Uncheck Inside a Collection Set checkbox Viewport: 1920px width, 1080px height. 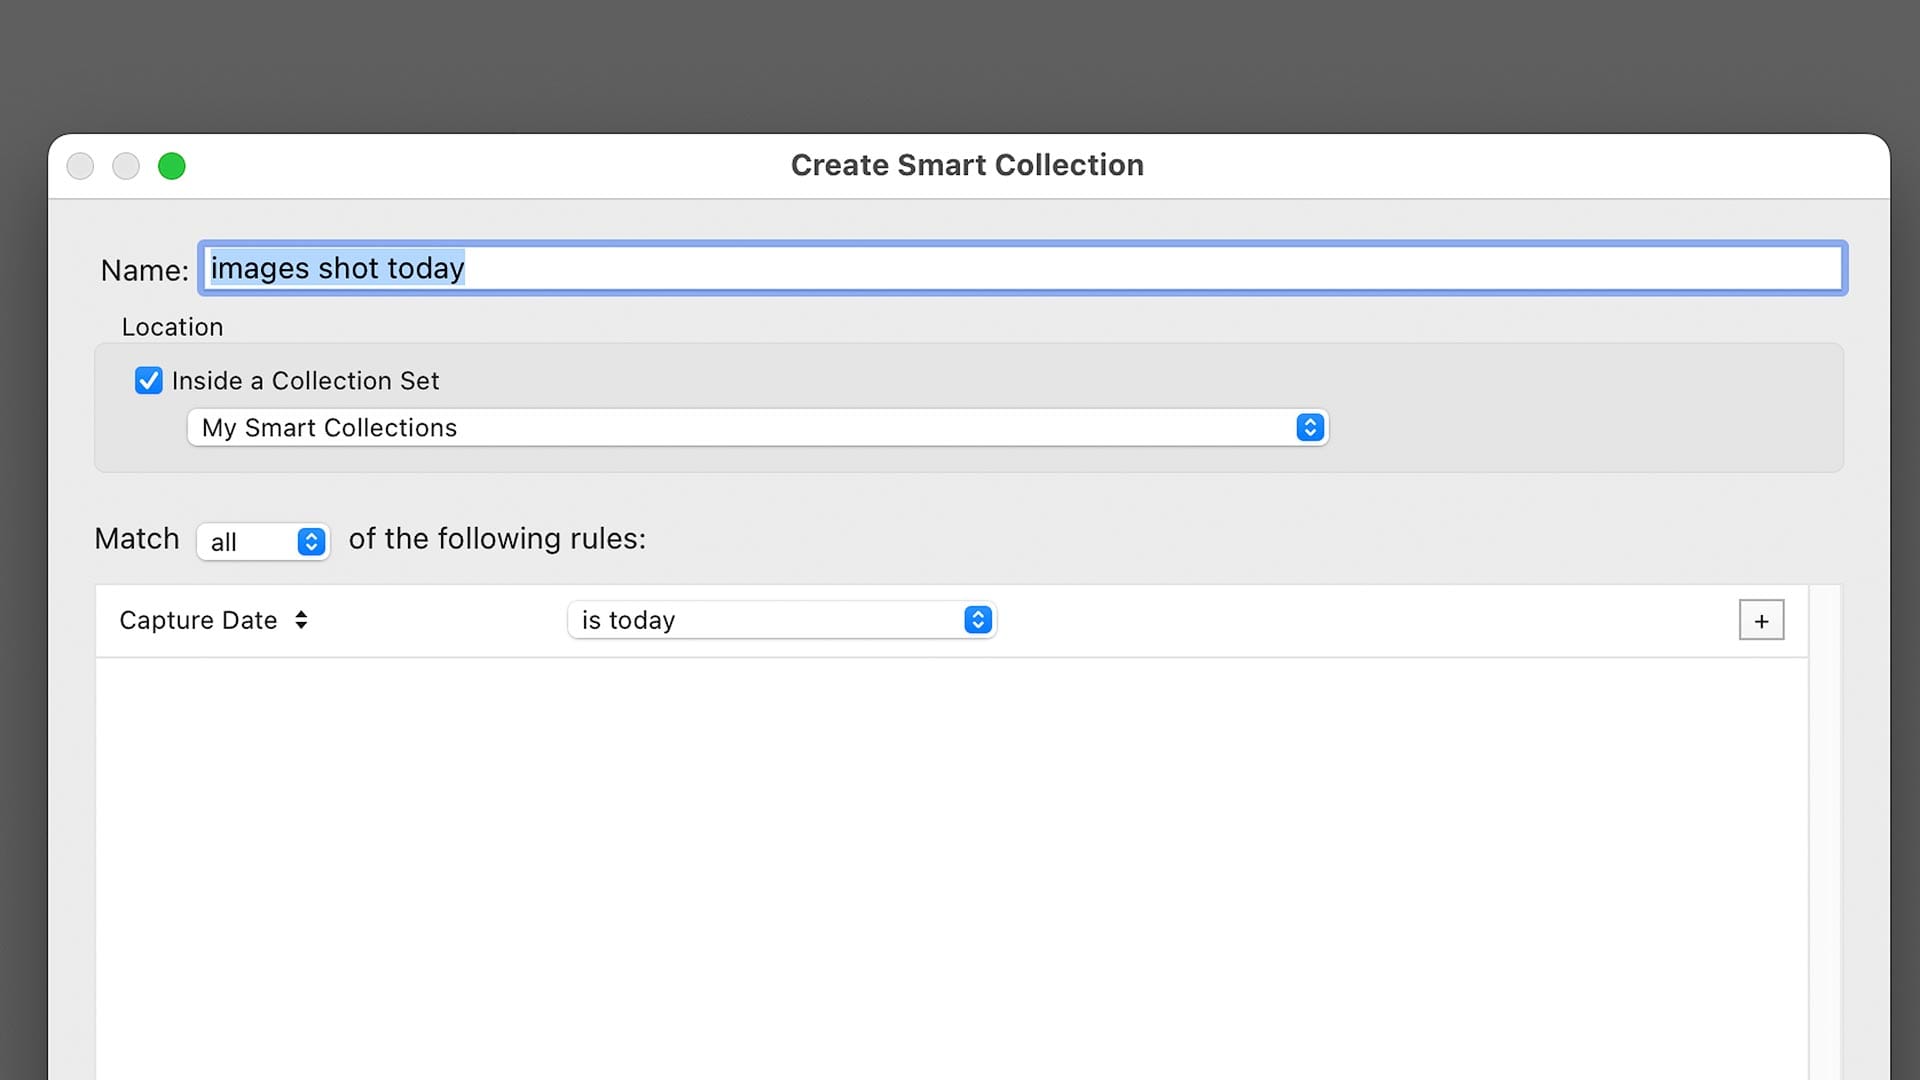(x=149, y=381)
